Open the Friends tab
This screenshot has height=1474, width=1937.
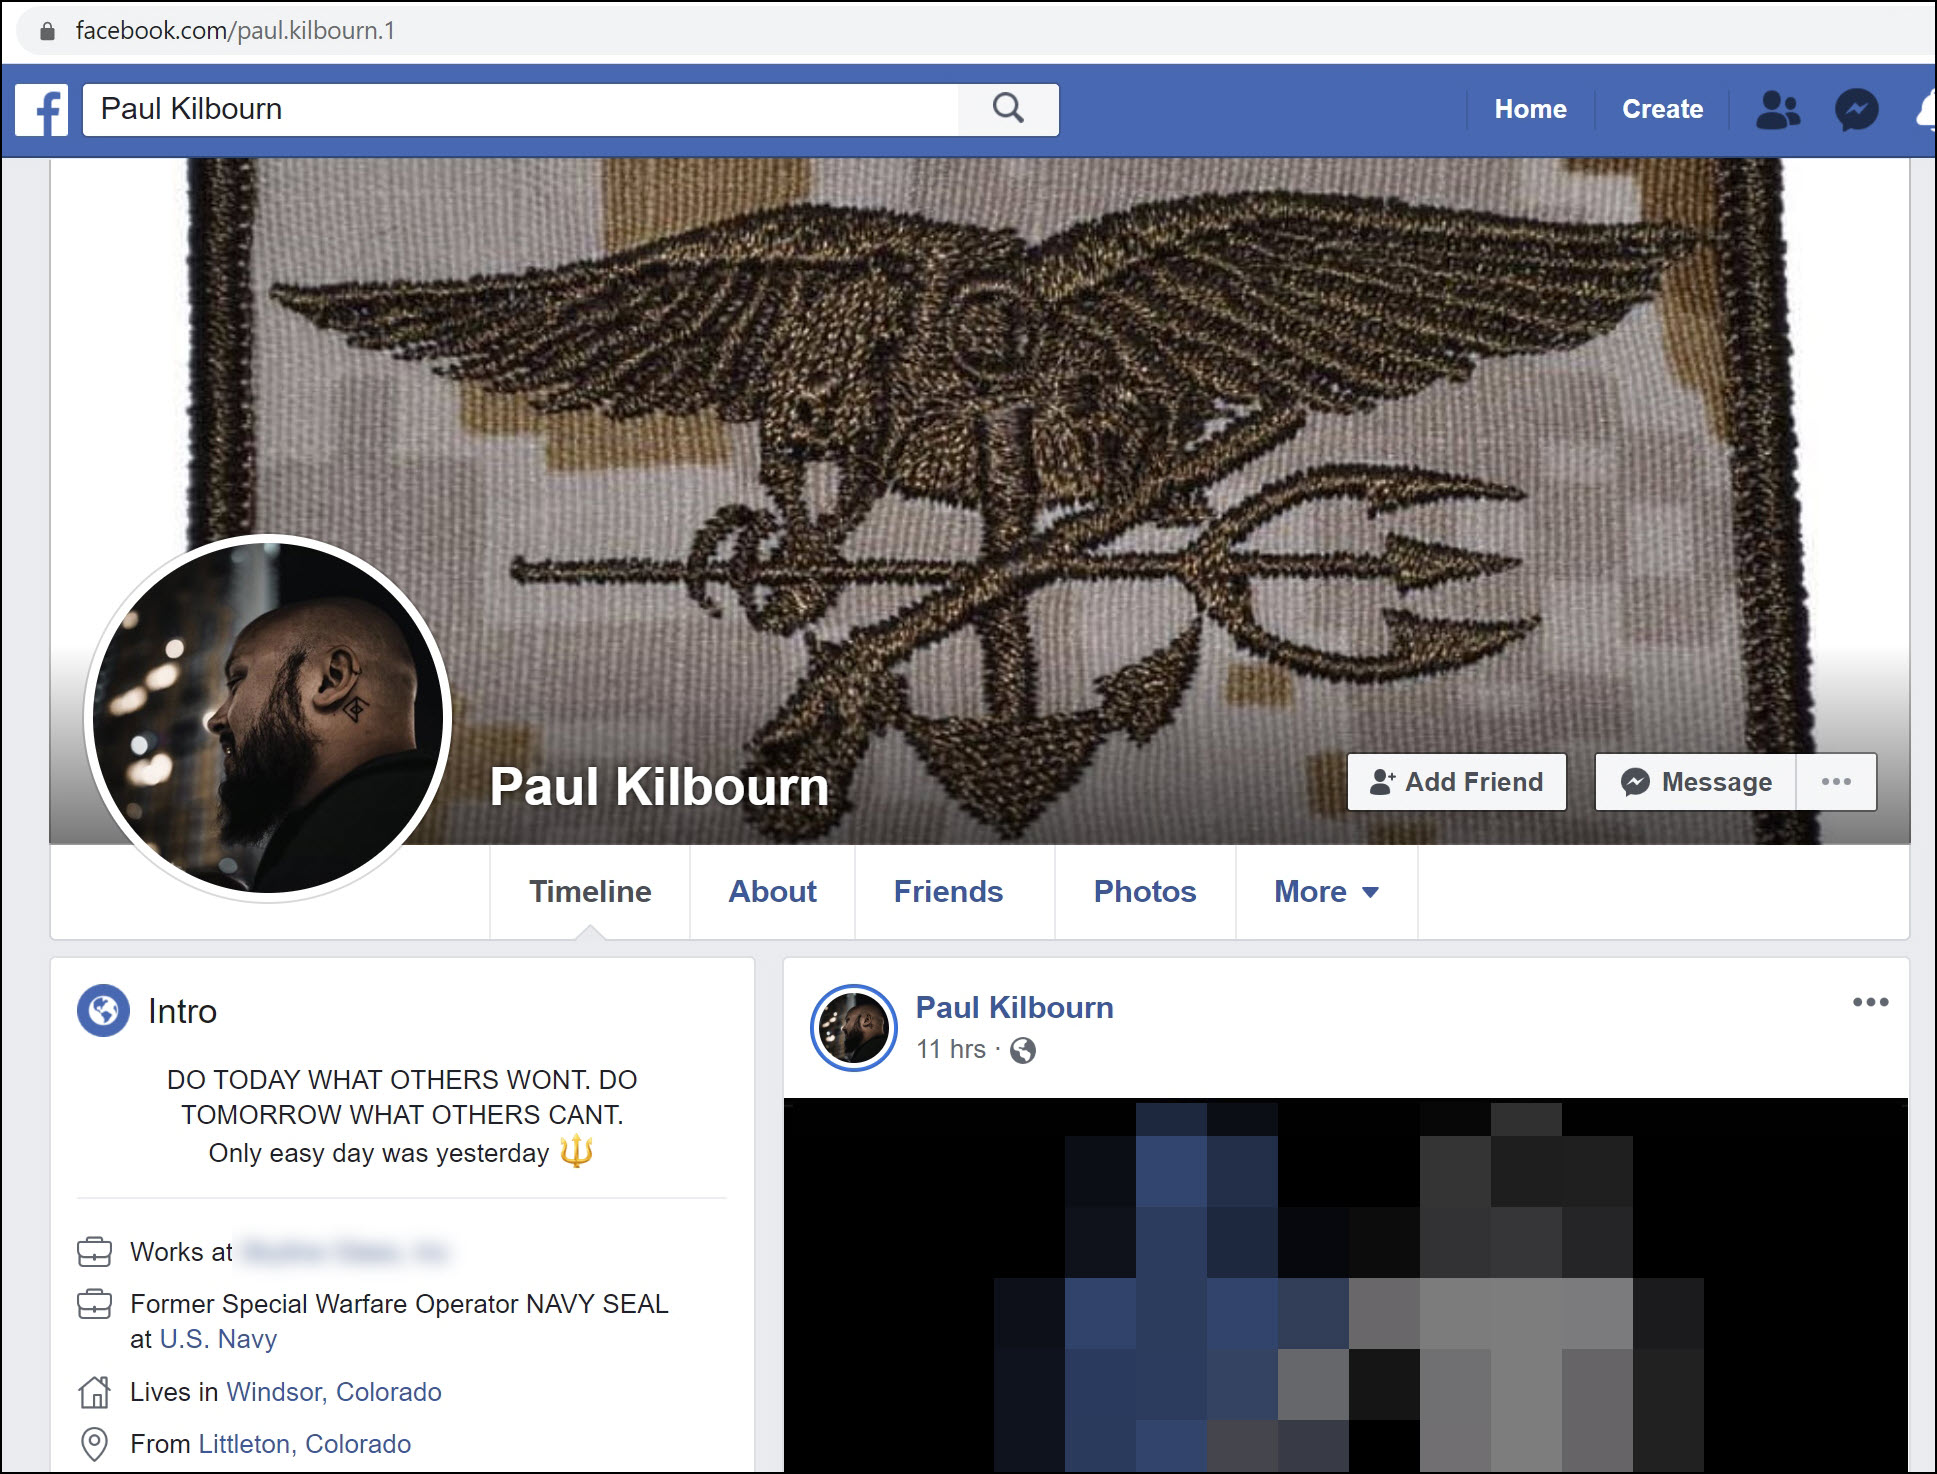(948, 891)
